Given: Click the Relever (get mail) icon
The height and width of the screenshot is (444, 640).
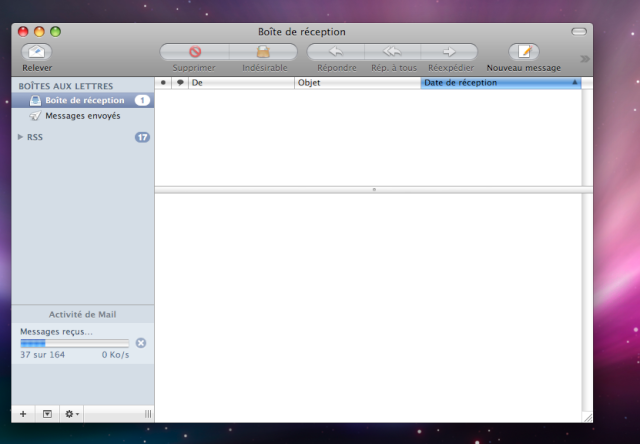Looking at the screenshot, I should coord(37,52).
